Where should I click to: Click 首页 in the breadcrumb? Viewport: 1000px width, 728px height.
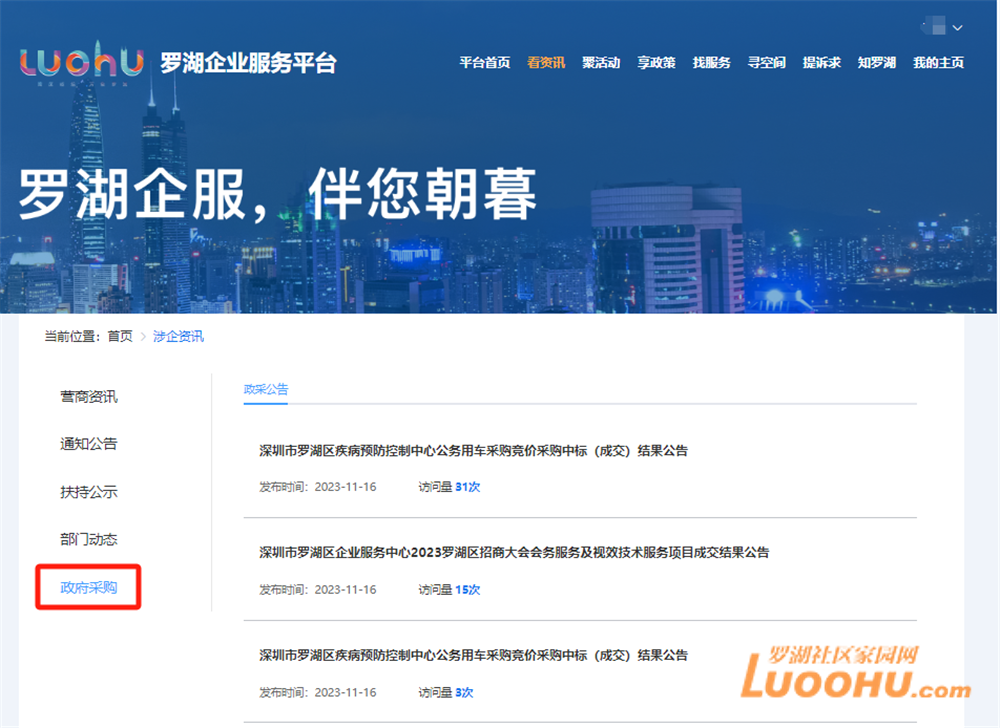click(x=120, y=337)
